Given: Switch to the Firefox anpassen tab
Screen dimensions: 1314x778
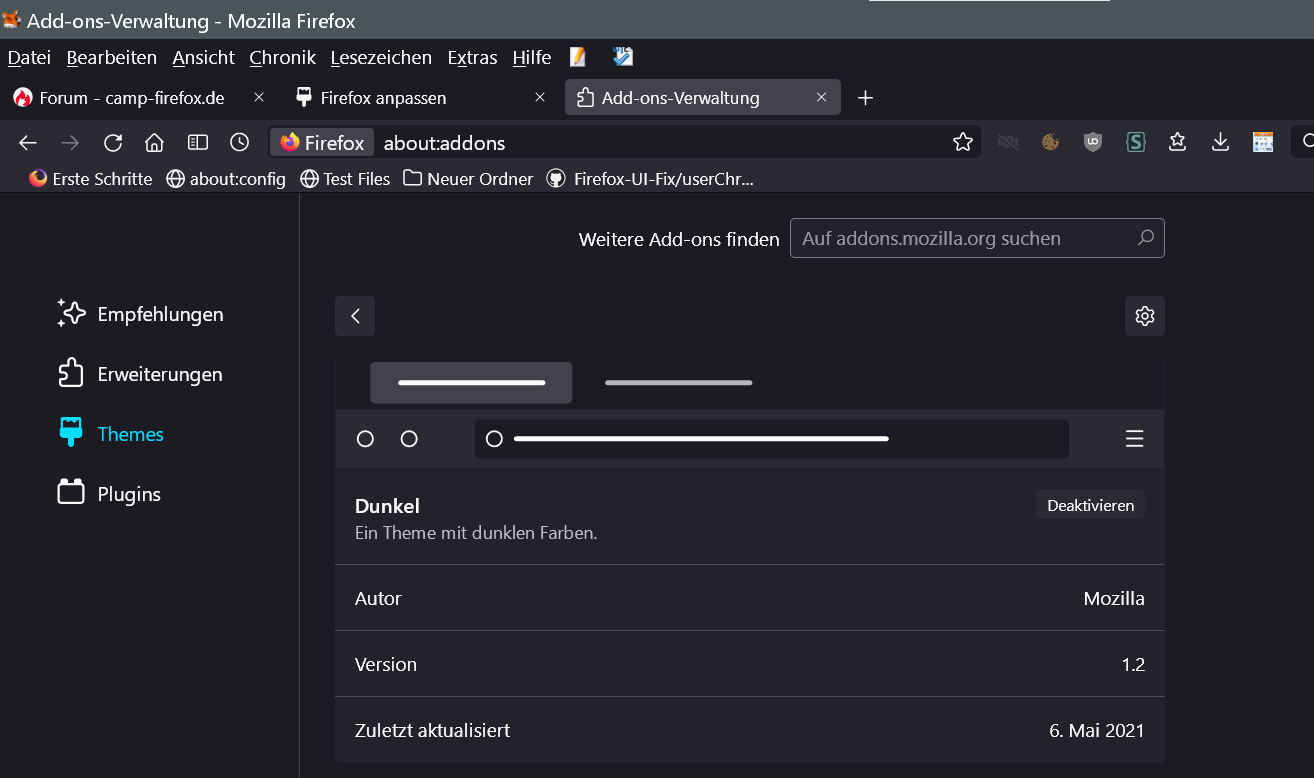Looking at the screenshot, I should pos(383,98).
